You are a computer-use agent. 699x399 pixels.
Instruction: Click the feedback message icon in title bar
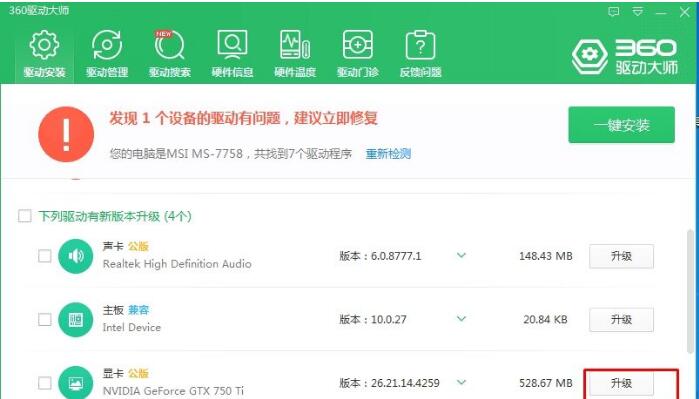pos(614,12)
